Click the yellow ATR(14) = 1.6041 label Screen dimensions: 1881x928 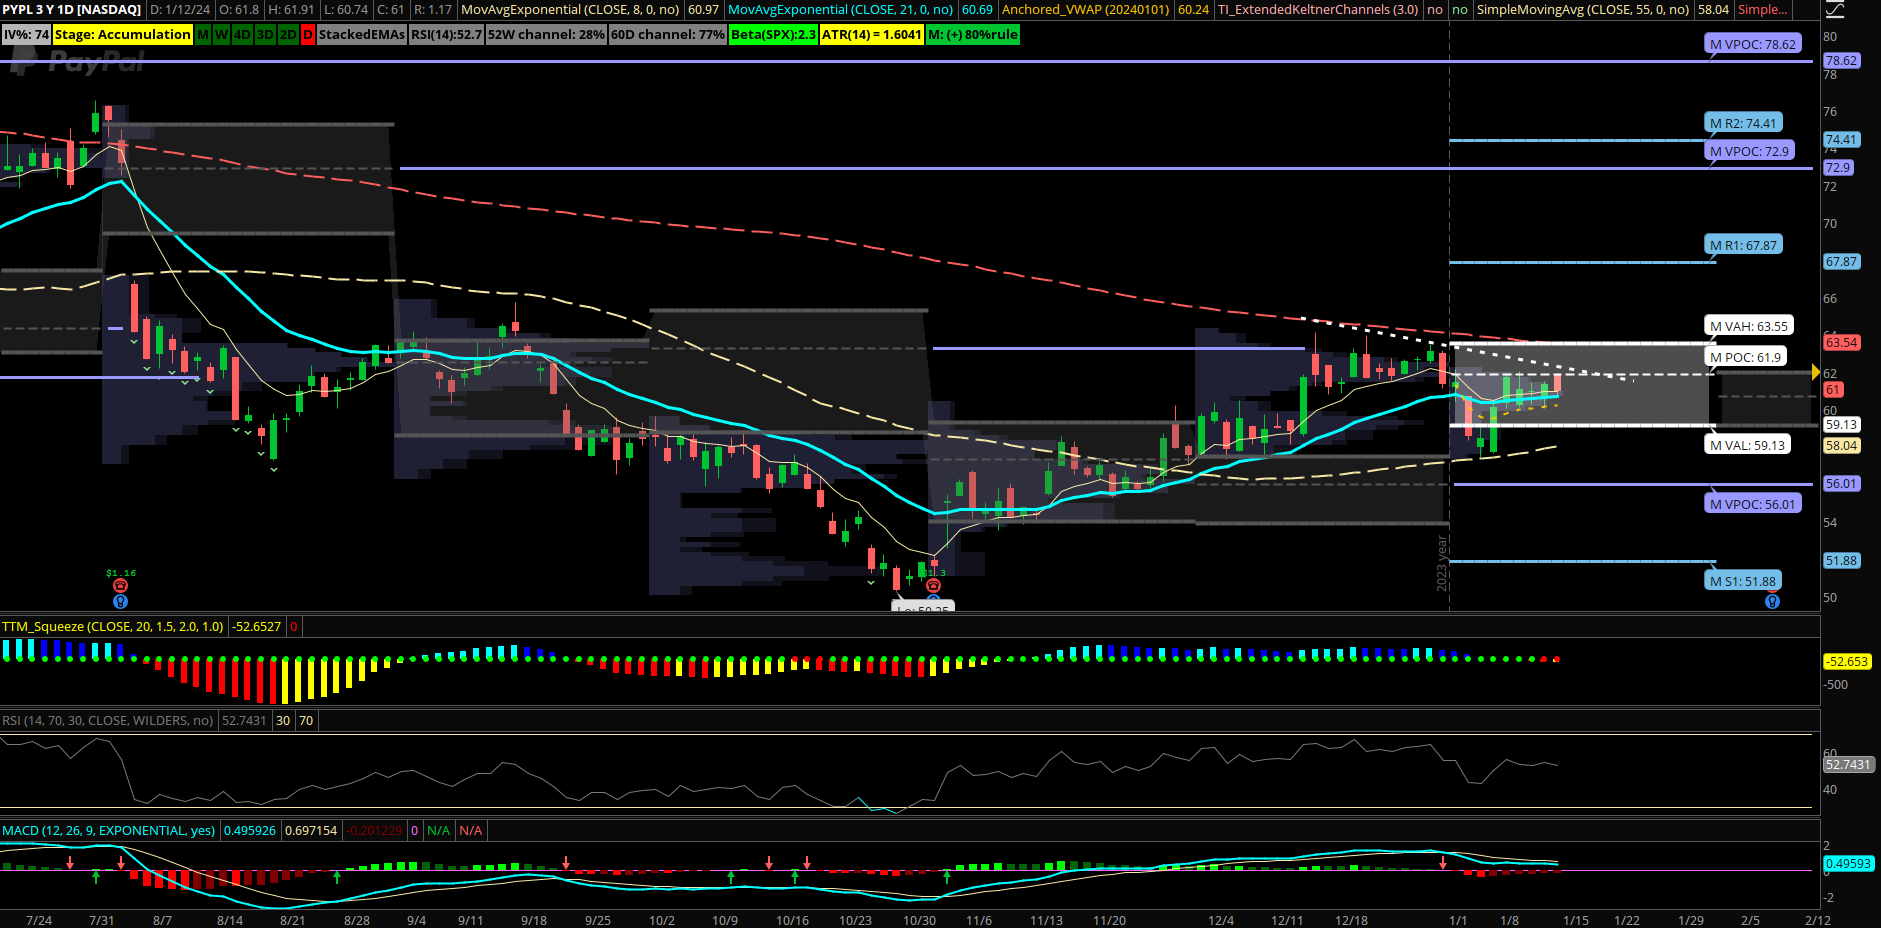[x=871, y=34]
